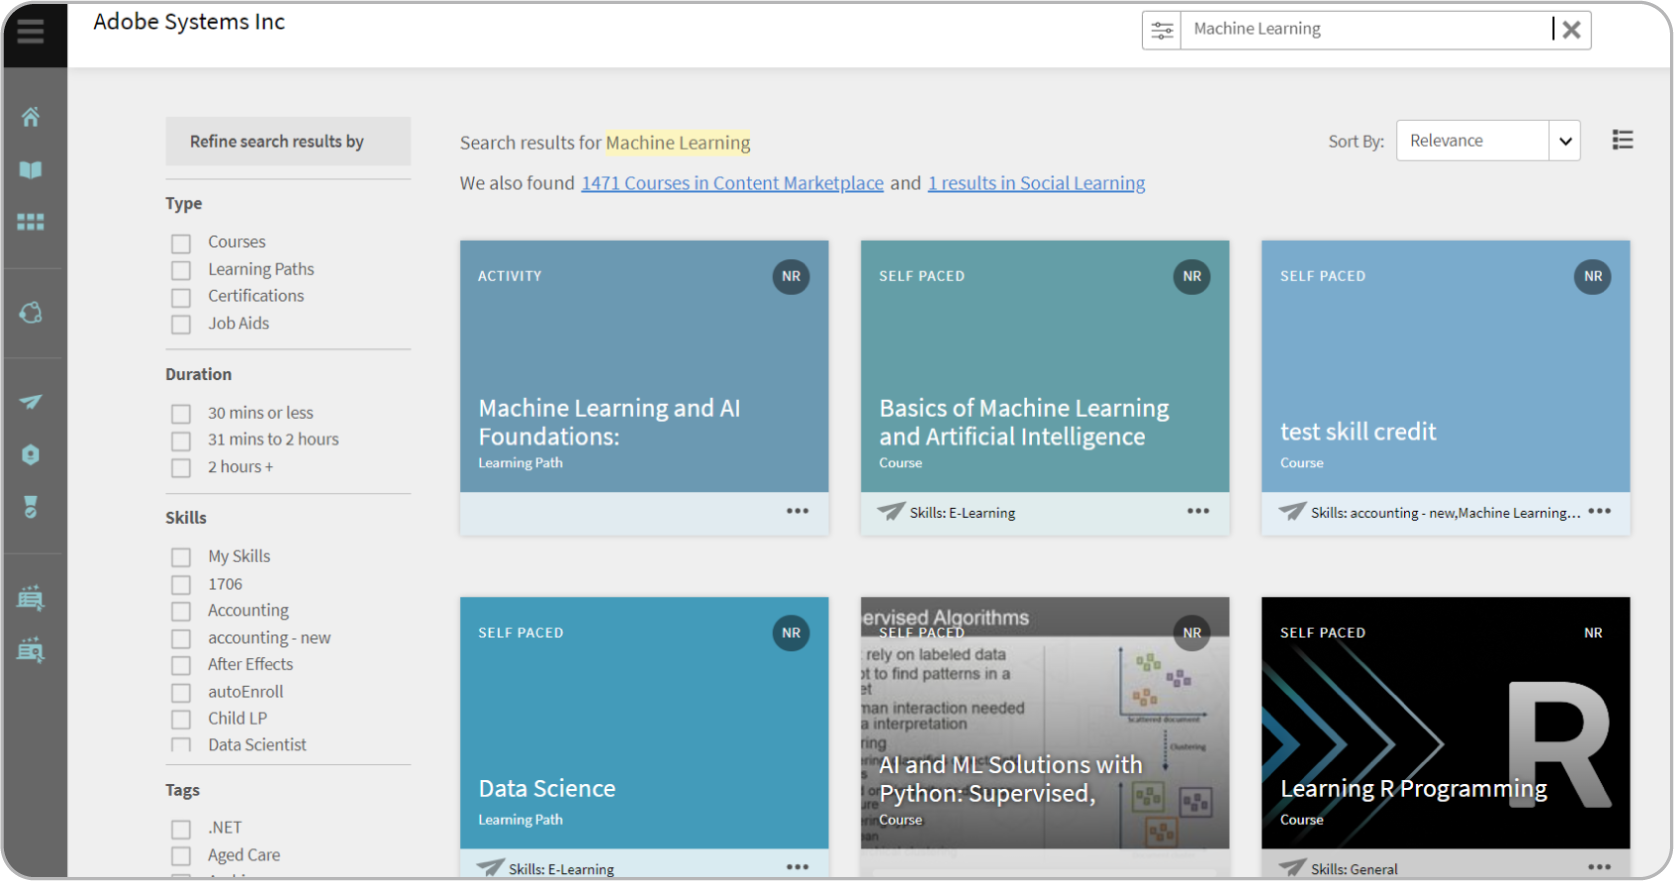The image size is (1674, 881).
Task: Click inside the Machine Learning search field
Action: 1366,30
